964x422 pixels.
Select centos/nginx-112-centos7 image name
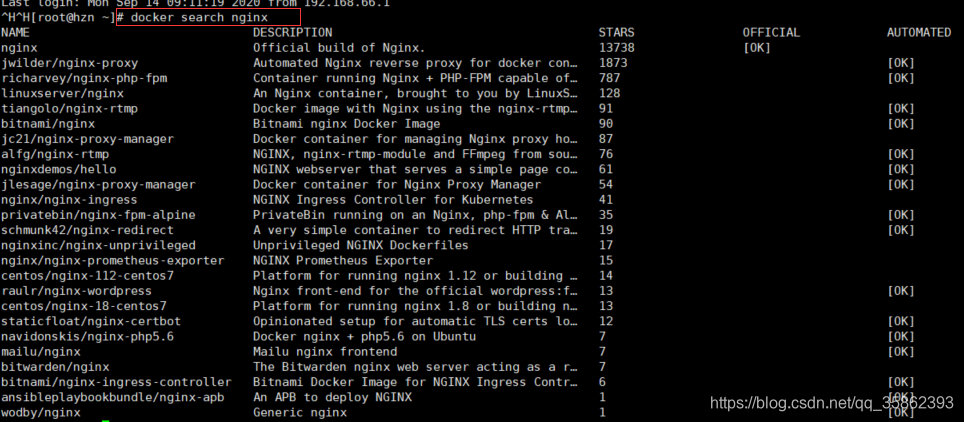tap(87, 276)
